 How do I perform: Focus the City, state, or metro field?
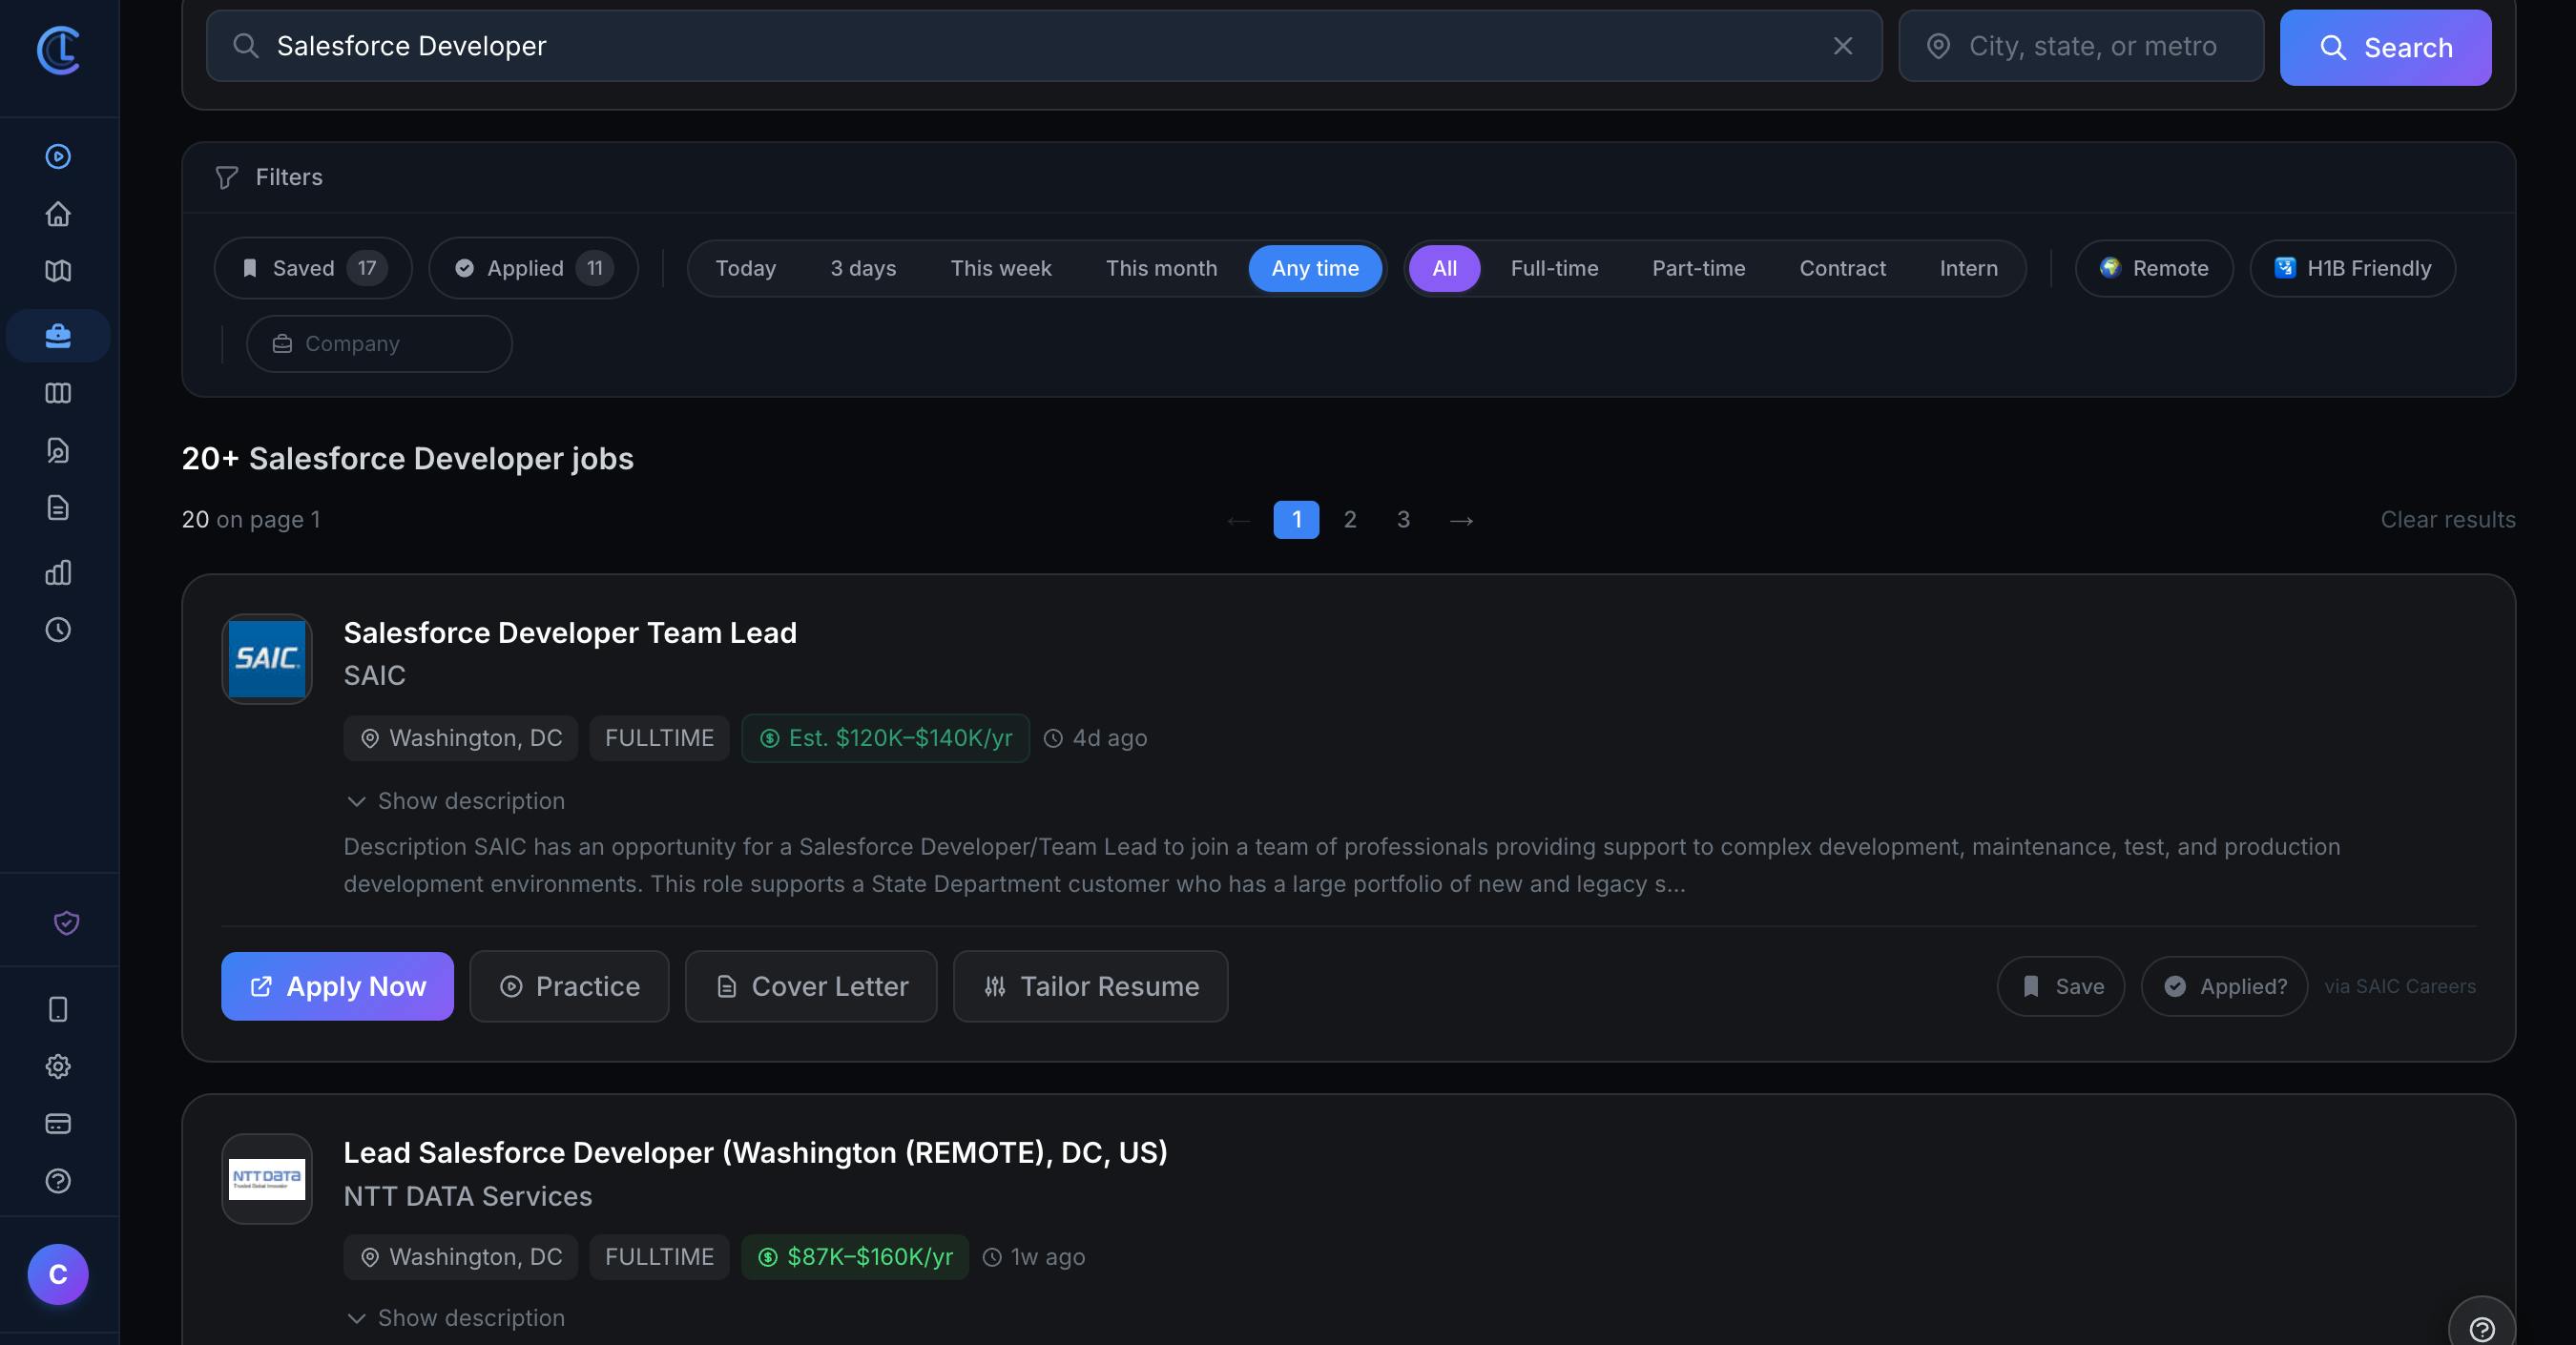2081,46
